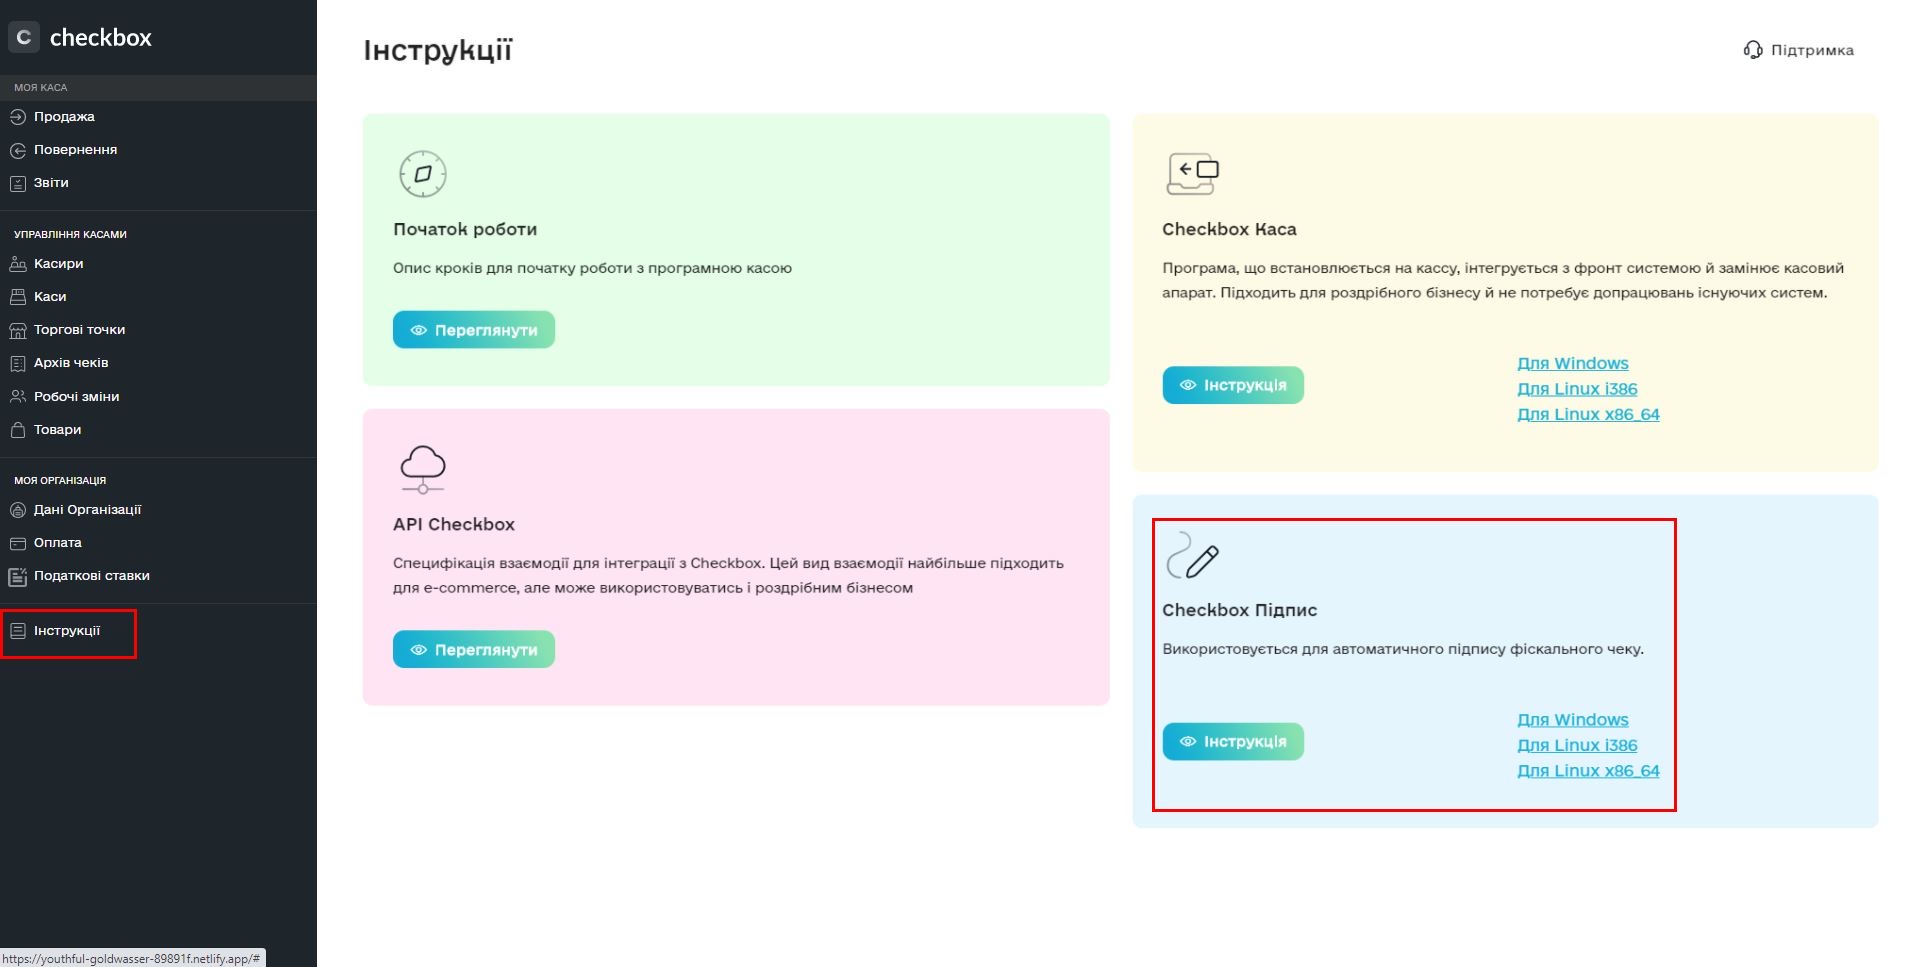Click the Торгові точки shop icon
Viewport: 1914px width, 967px height.
pos(18,330)
